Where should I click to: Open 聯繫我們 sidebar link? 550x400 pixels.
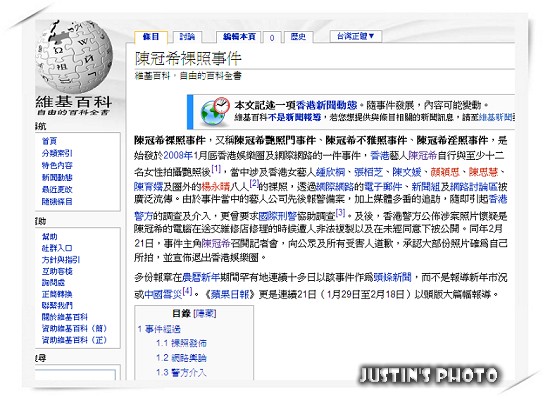point(57,305)
